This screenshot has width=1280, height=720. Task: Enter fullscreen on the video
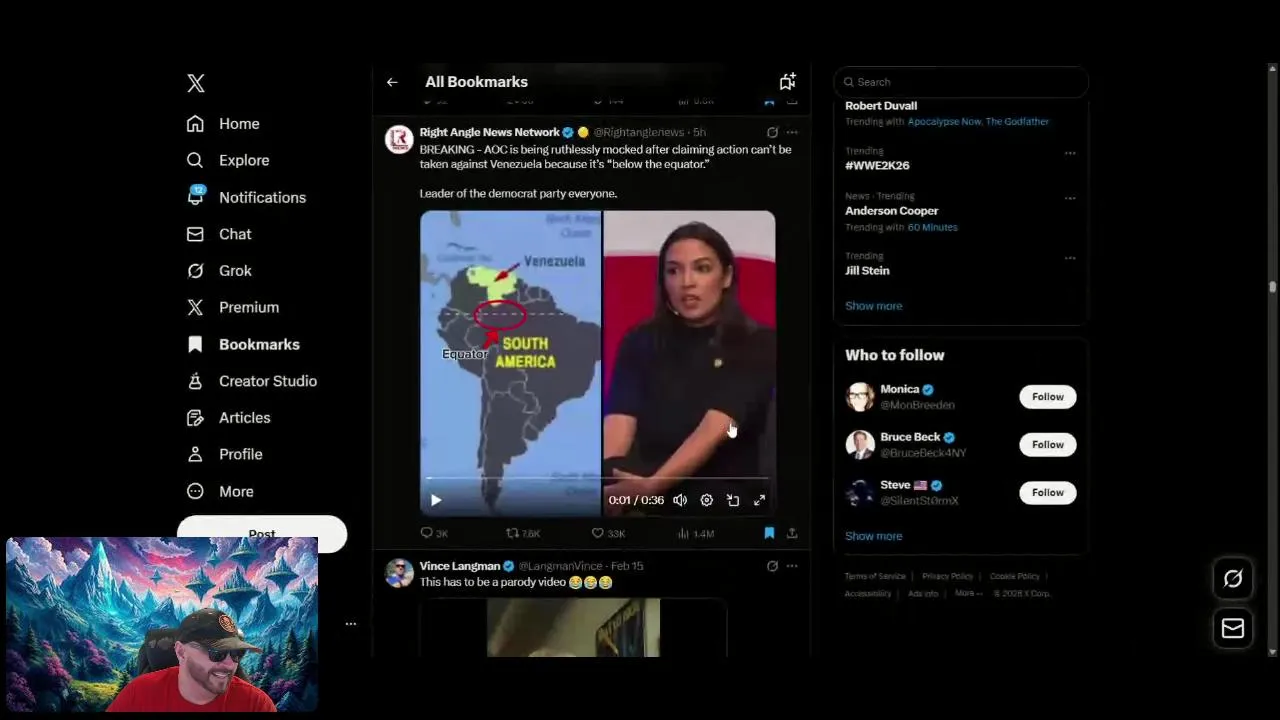pyautogui.click(x=759, y=500)
